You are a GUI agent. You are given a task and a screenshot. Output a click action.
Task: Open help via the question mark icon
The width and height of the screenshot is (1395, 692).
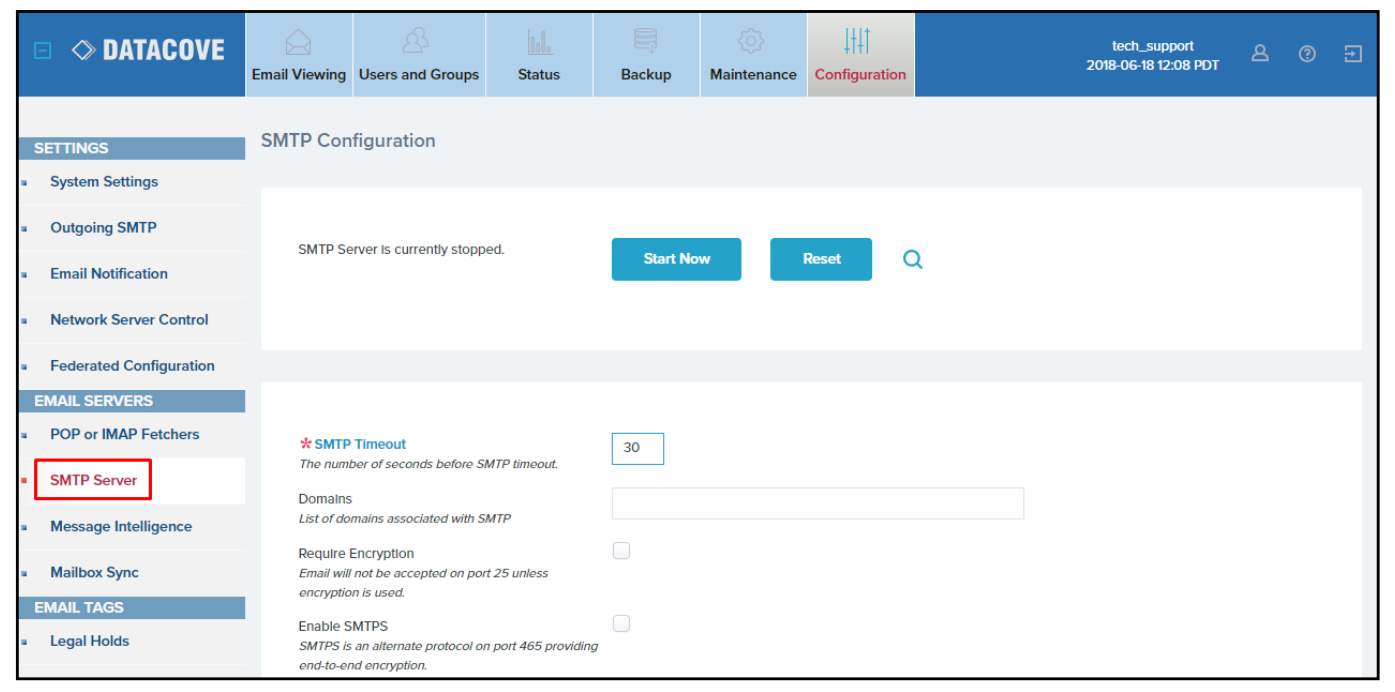(x=1306, y=54)
